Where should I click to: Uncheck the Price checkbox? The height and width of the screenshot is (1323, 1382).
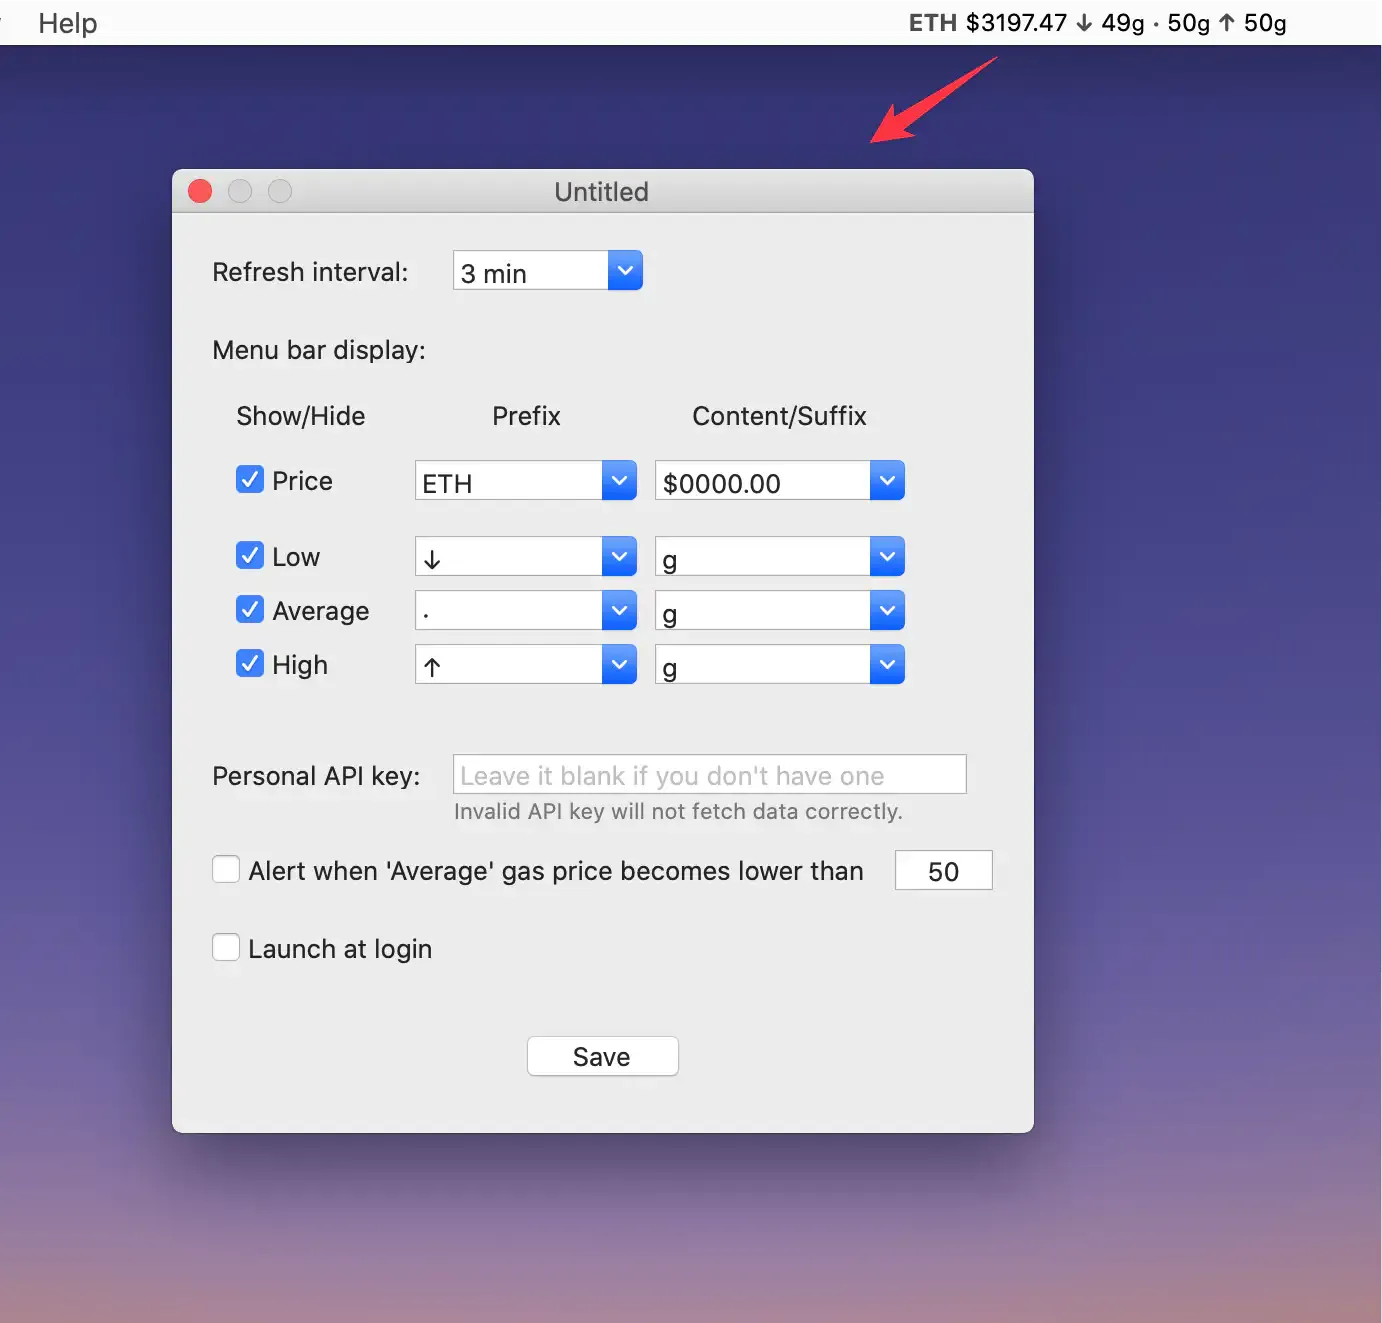(249, 480)
